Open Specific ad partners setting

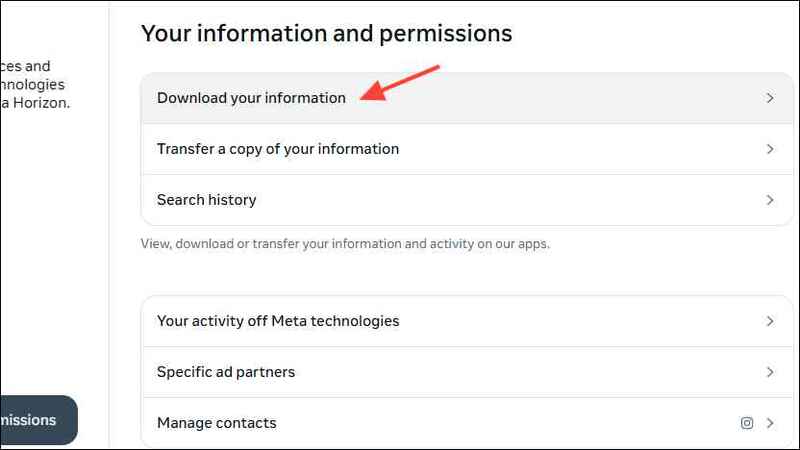tap(467, 372)
